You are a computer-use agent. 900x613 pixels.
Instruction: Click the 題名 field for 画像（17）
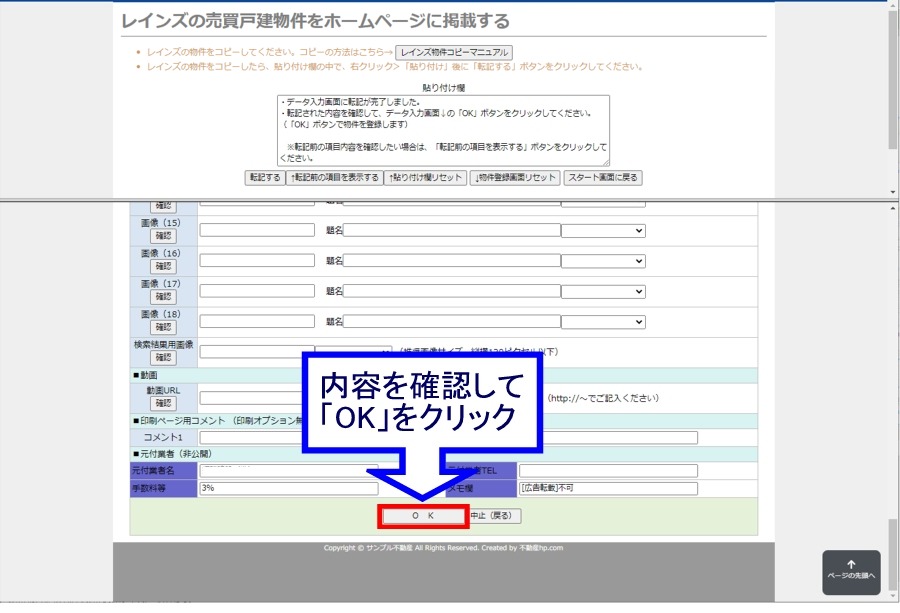[x=452, y=291]
